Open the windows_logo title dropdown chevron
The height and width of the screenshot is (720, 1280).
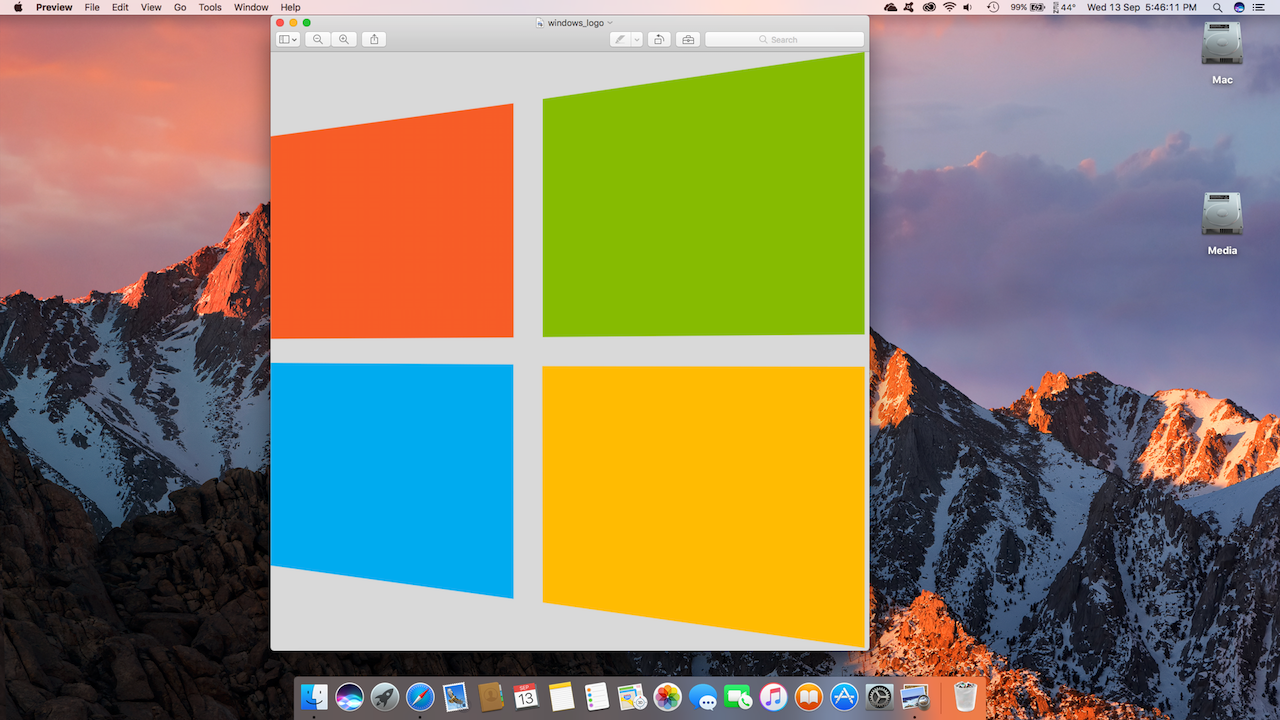point(610,23)
